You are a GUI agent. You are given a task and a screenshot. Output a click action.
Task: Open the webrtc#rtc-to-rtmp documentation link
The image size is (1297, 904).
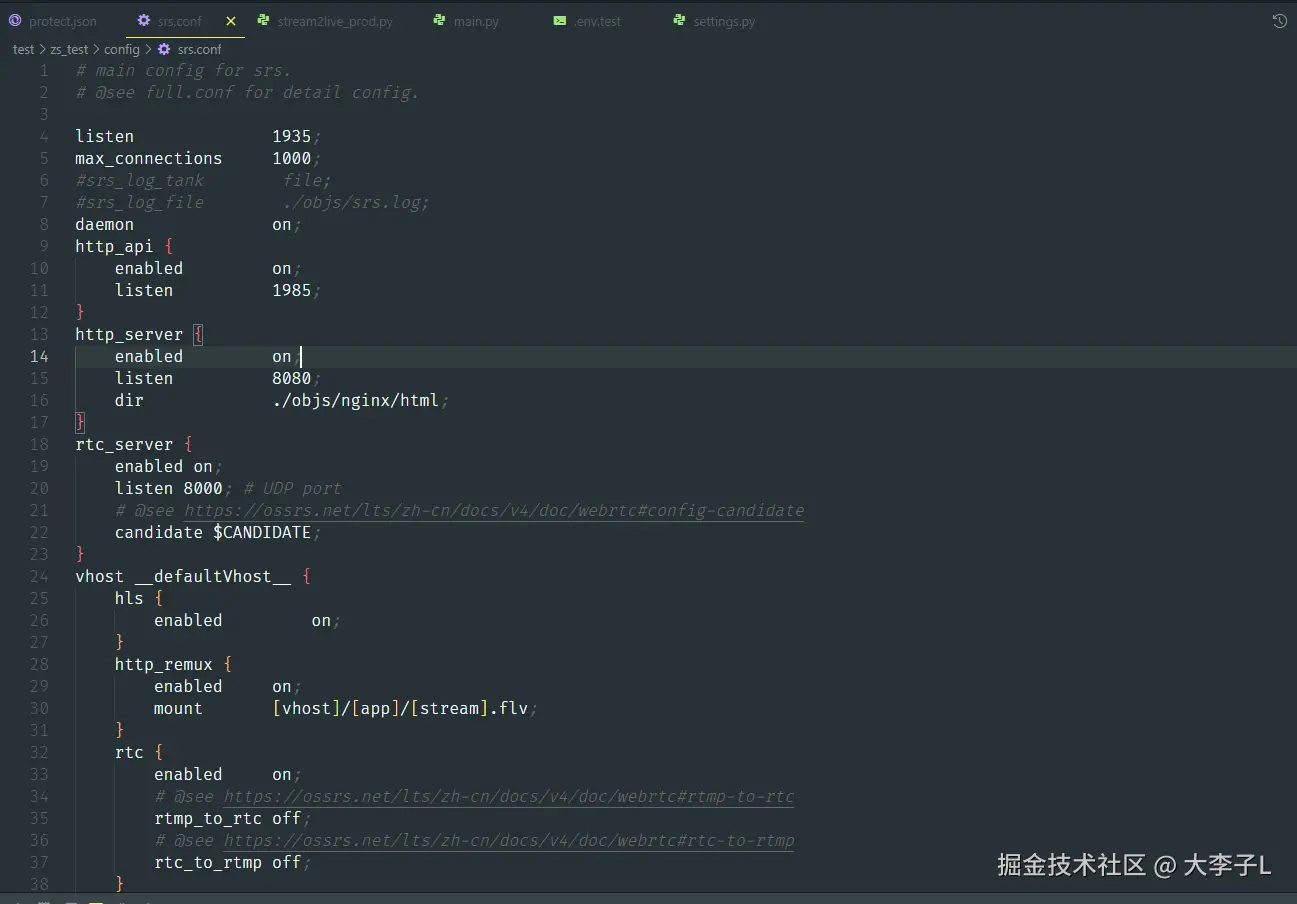click(x=509, y=840)
